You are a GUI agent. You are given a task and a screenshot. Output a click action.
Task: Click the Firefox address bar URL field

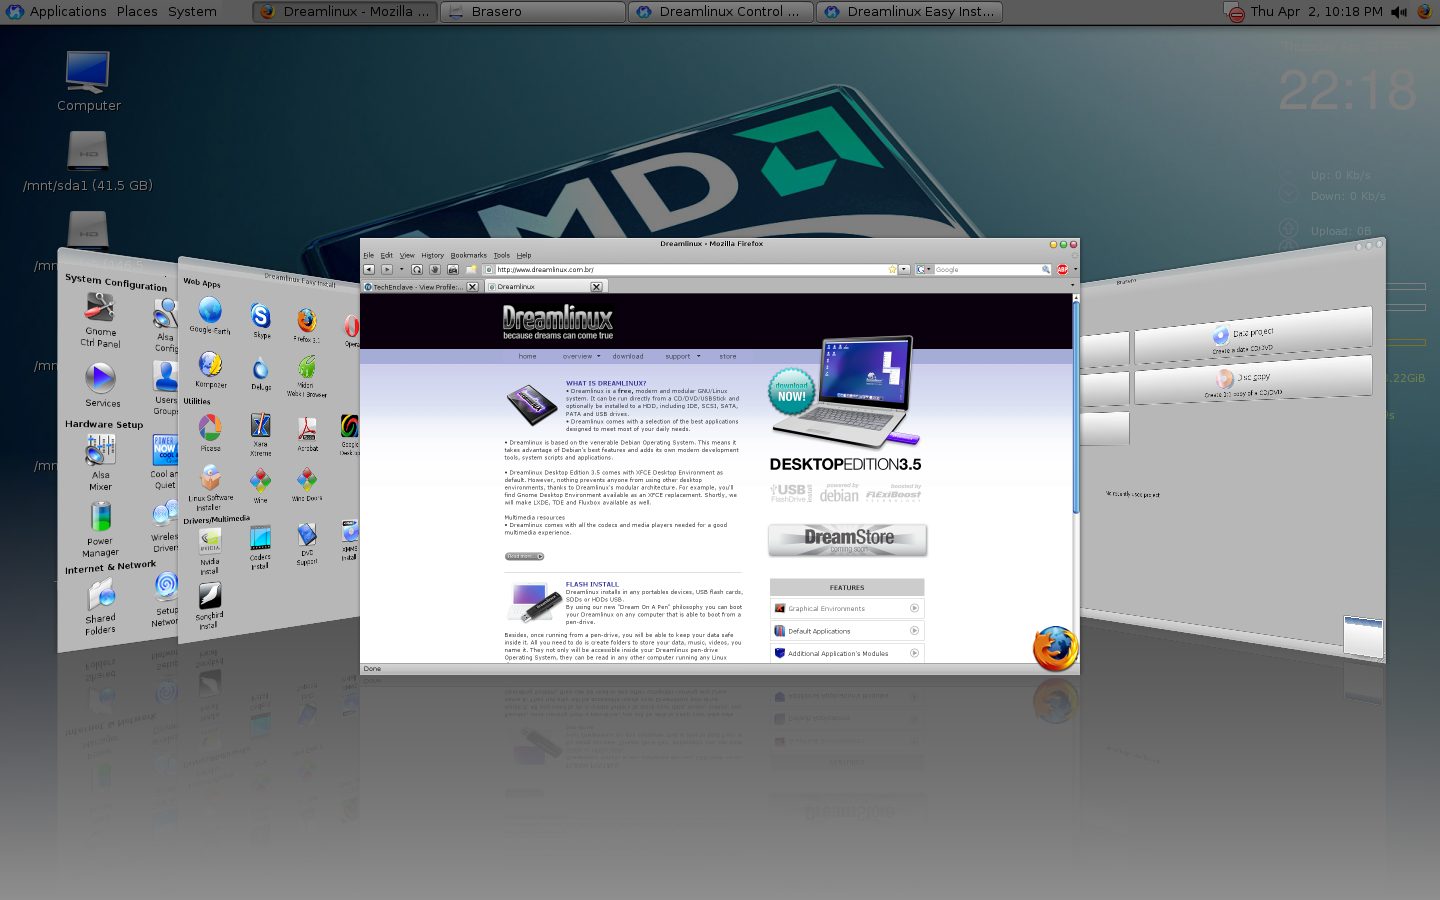(691, 269)
